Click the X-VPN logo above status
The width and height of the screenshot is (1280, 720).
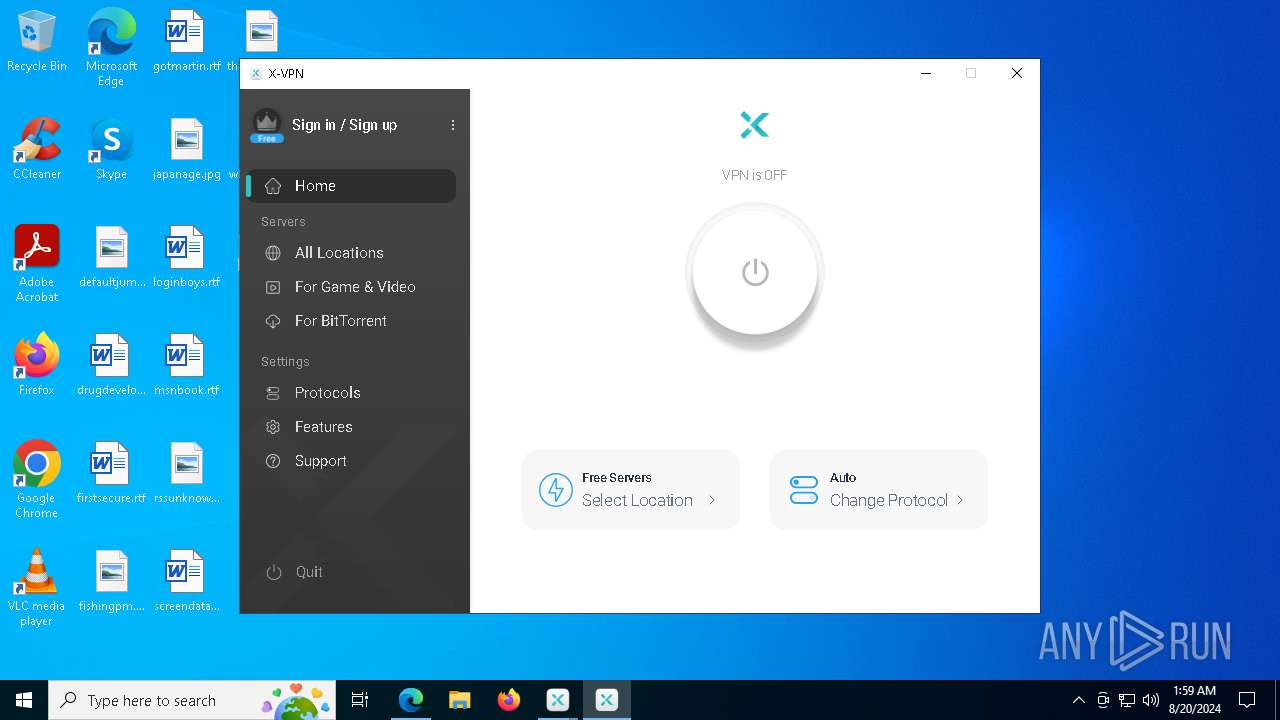(x=755, y=125)
